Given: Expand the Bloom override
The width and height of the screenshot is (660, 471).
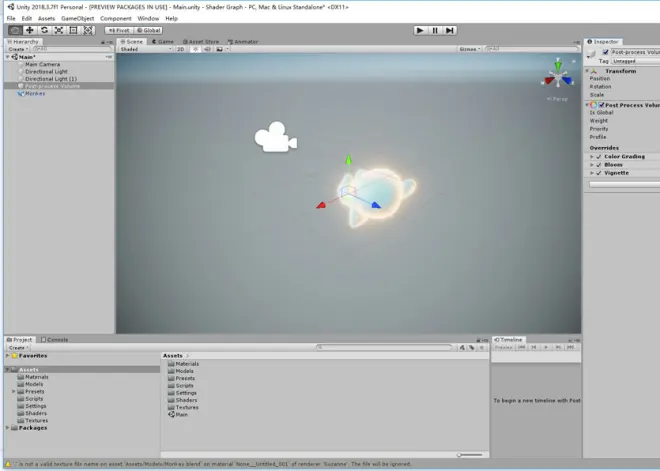Looking at the screenshot, I should click(592, 165).
